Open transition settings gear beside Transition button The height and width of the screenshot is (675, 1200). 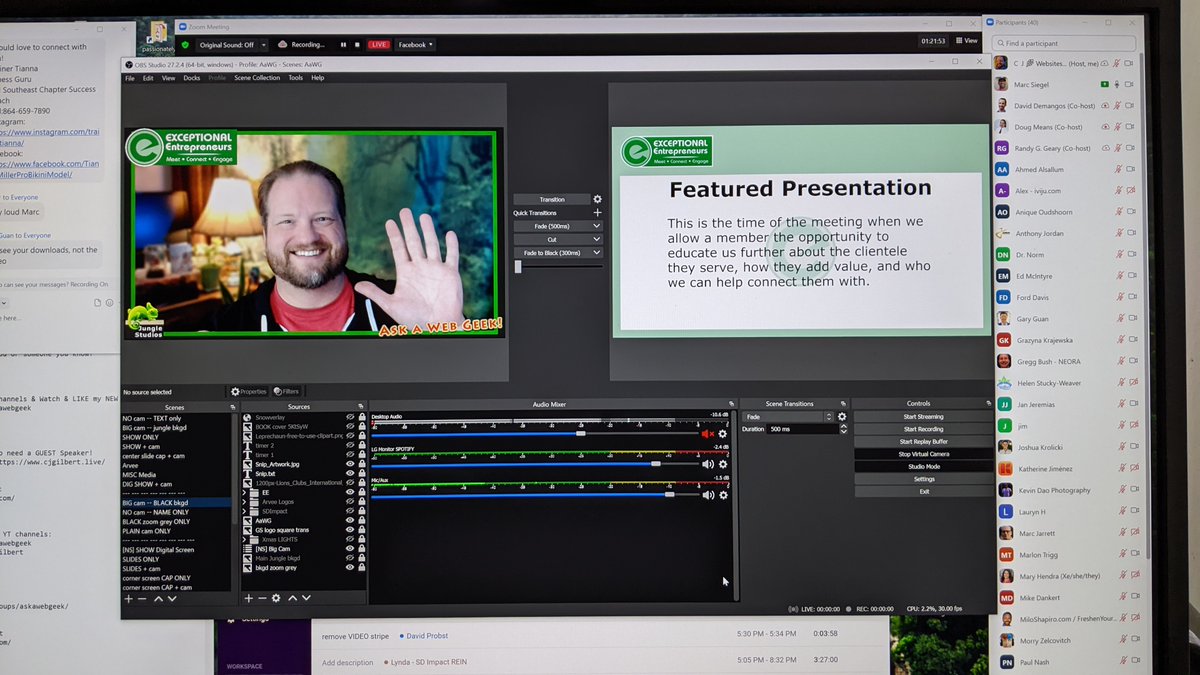pyautogui.click(x=597, y=199)
